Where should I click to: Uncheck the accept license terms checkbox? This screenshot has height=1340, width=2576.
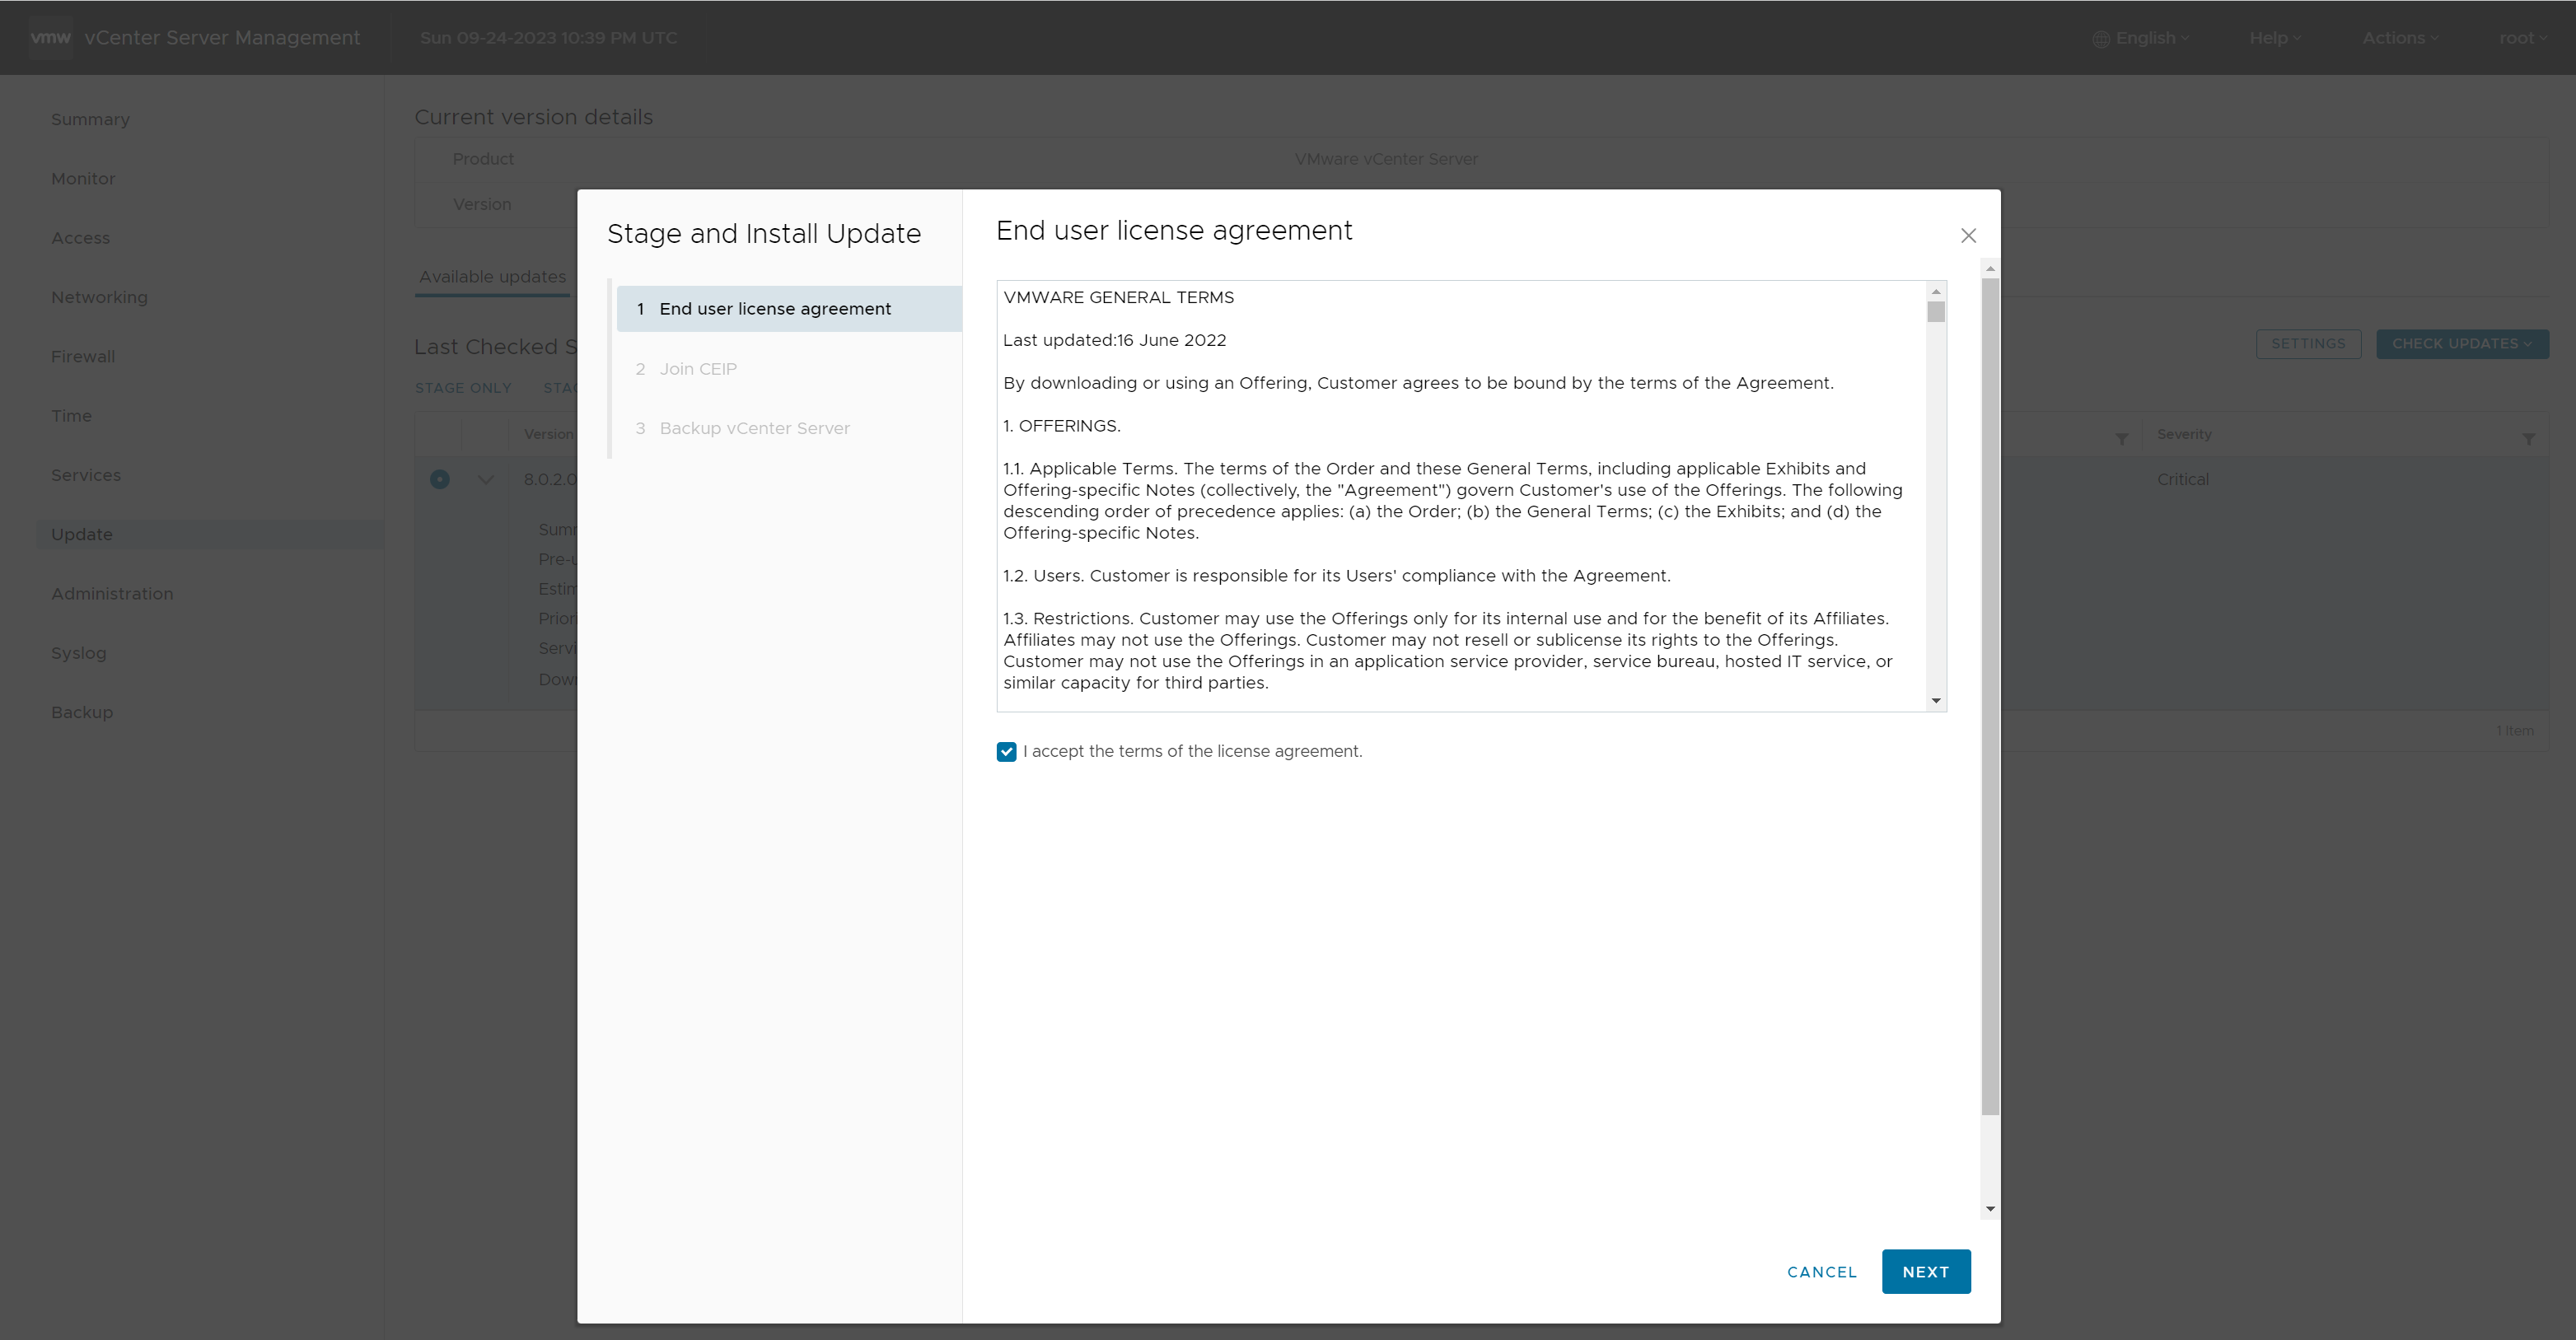pyautogui.click(x=1006, y=752)
